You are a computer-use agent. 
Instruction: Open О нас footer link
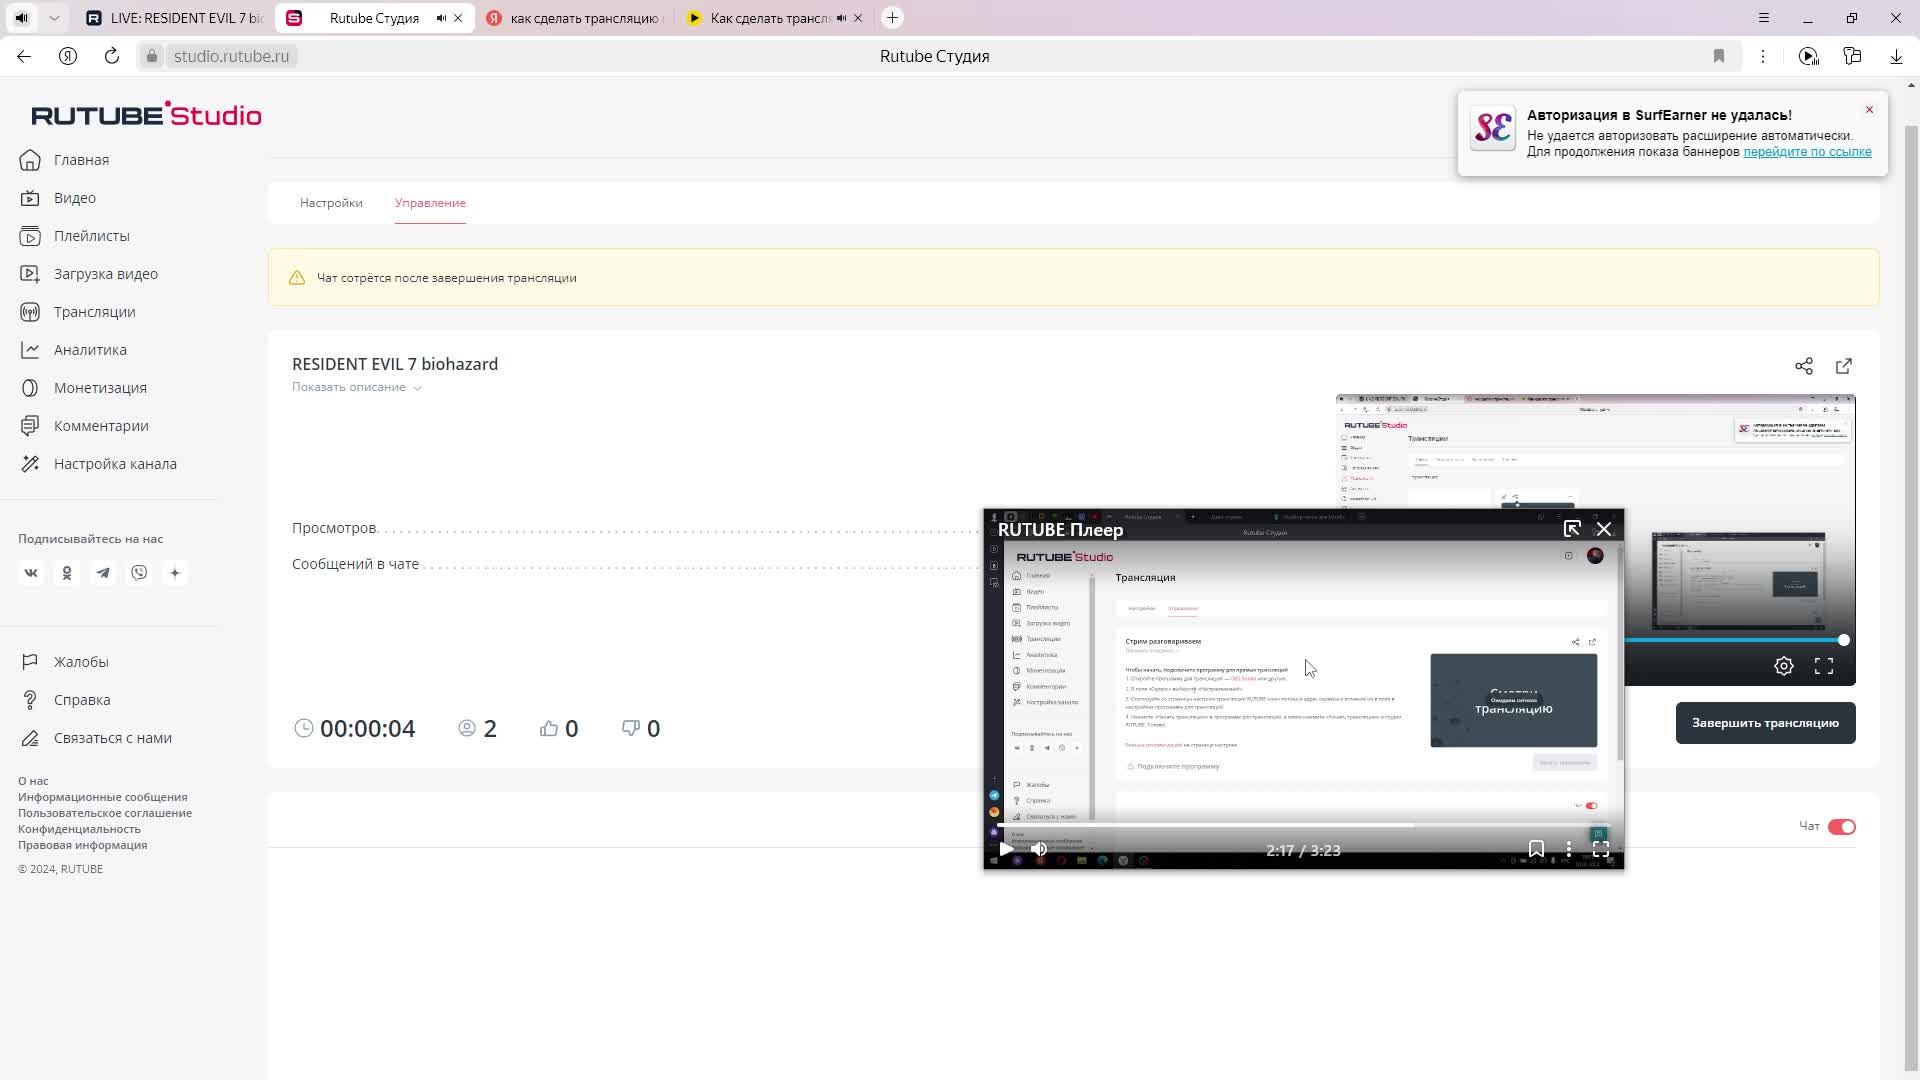pyautogui.click(x=33, y=781)
